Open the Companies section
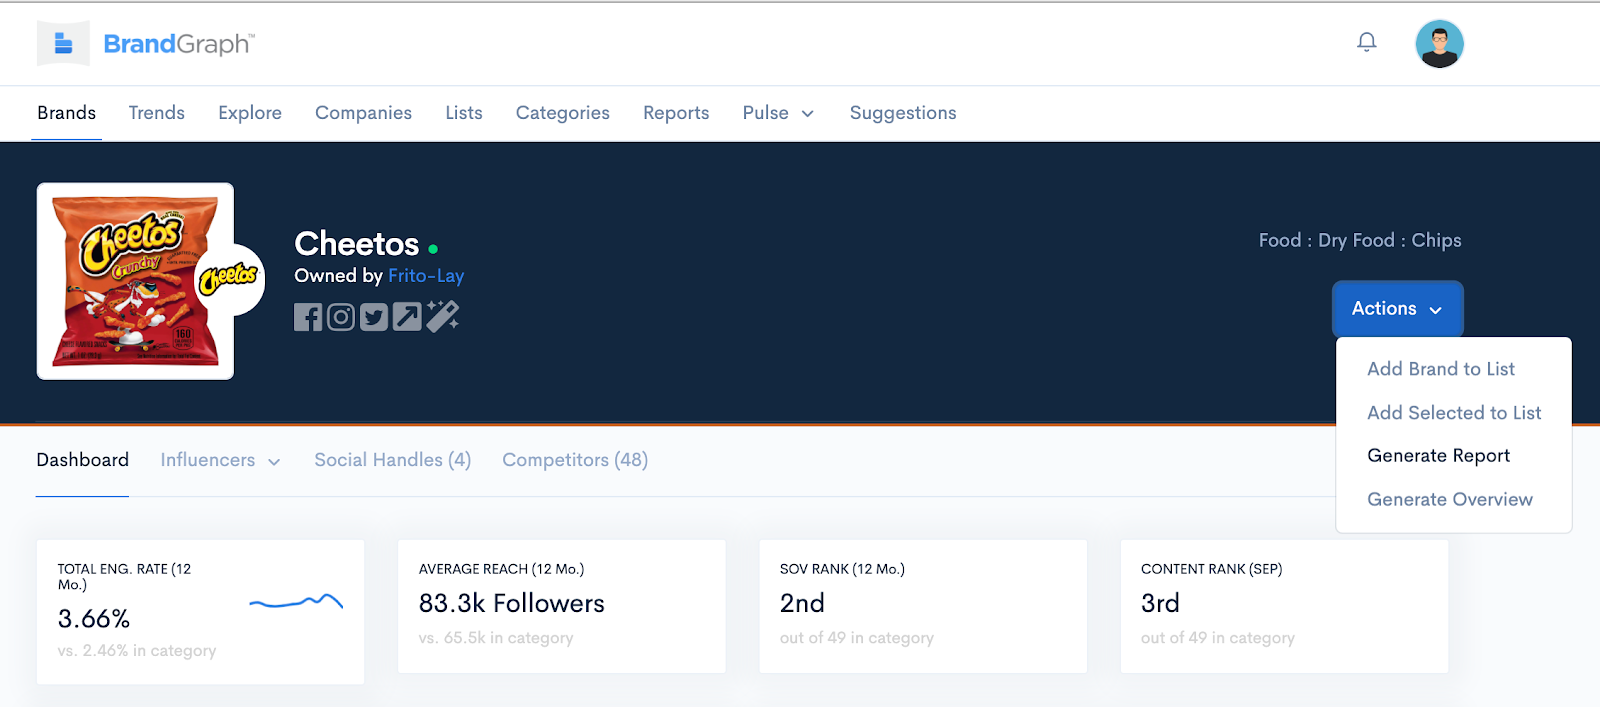This screenshot has height=707, width=1600. tap(364, 113)
